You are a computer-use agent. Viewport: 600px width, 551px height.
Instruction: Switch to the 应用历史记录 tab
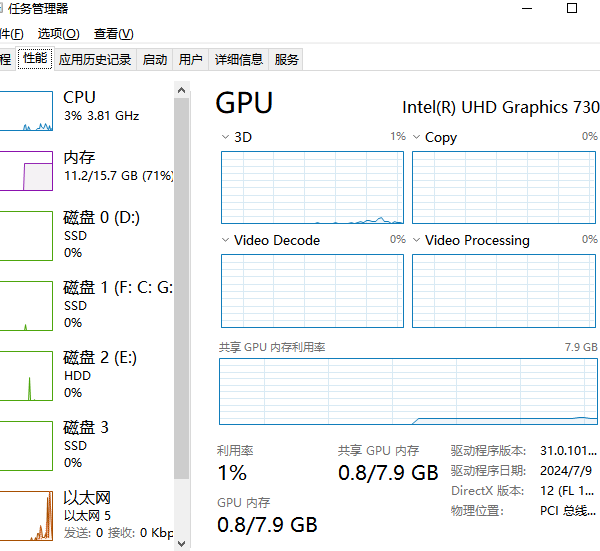click(95, 59)
